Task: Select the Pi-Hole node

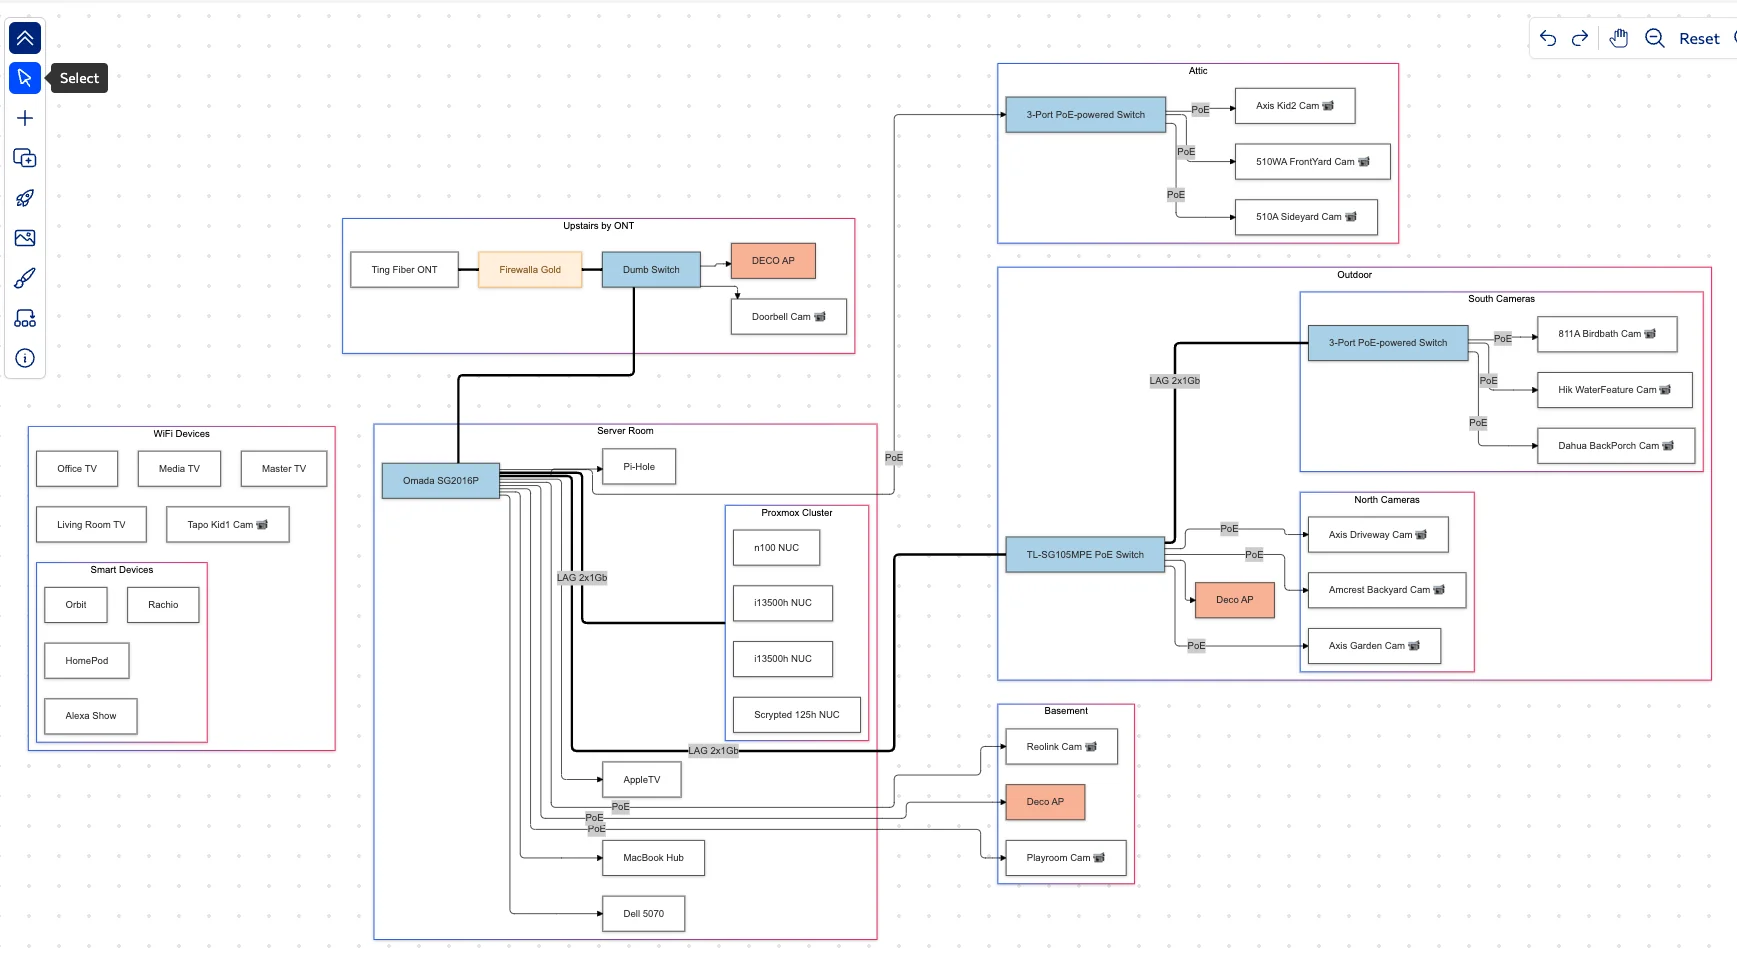Action: coord(639,467)
